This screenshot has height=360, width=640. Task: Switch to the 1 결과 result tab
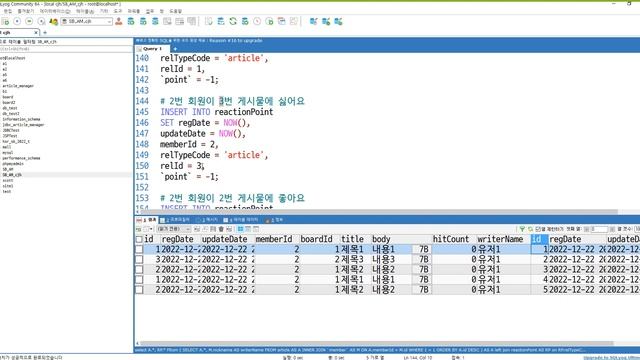pyautogui.click(x=147, y=220)
